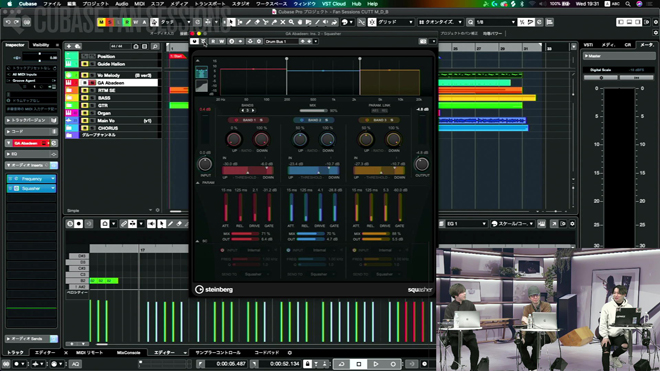Viewport: 660px width, 371px height.
Task: Open the MixConsole tab in lower zone
Action: (128, 352)
